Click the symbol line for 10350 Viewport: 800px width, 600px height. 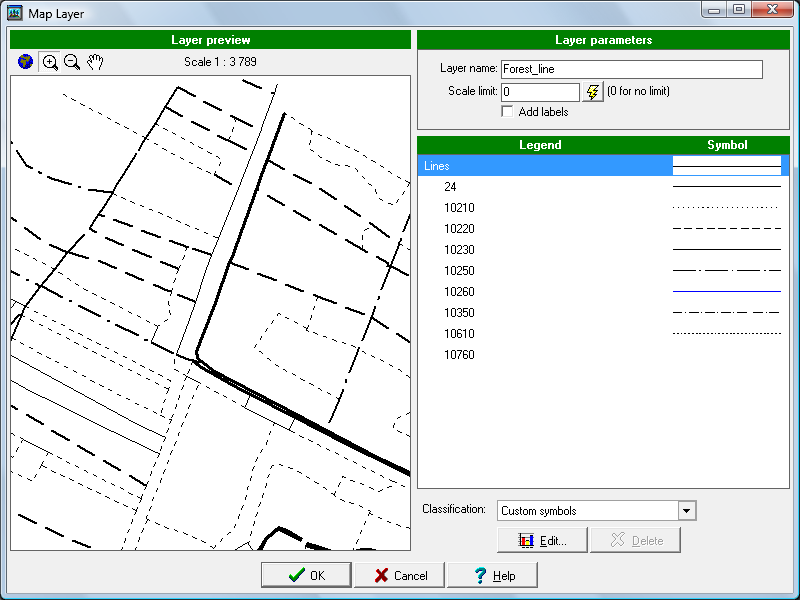[x=726, y=313]
